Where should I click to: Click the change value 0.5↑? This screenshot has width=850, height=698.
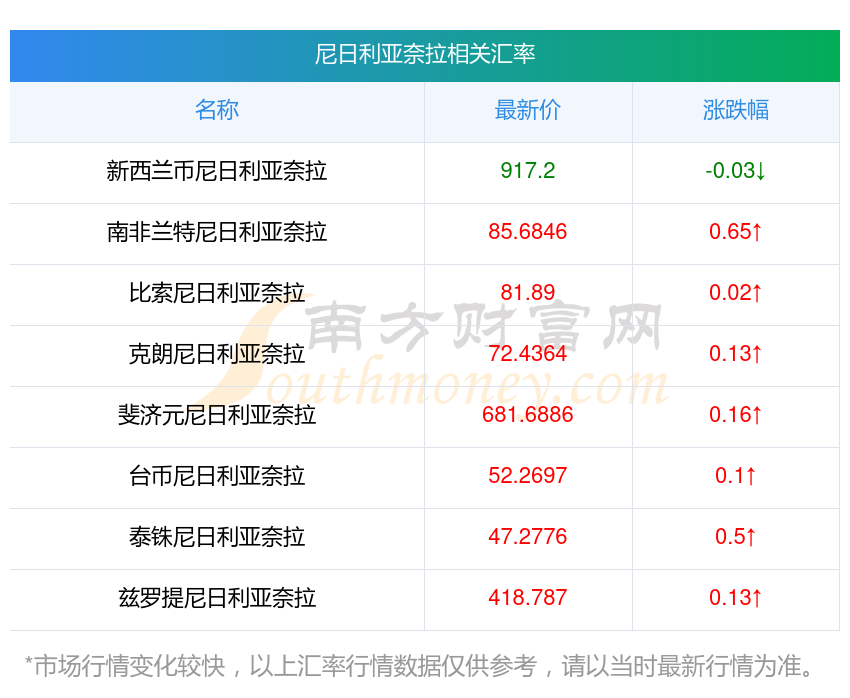tap(736, 537)
